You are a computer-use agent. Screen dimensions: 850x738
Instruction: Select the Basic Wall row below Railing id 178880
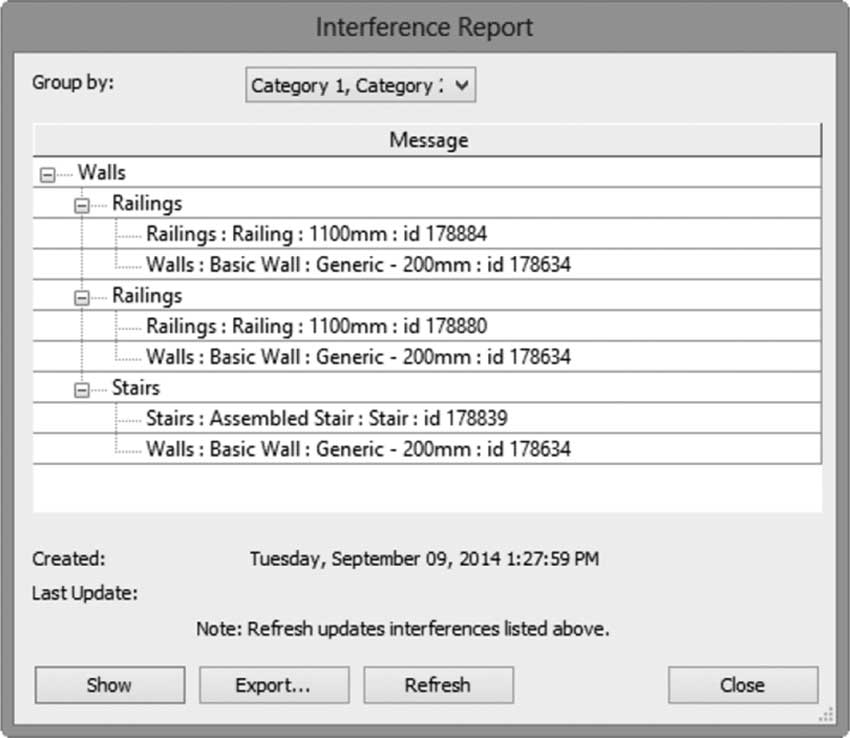(428, 357)
